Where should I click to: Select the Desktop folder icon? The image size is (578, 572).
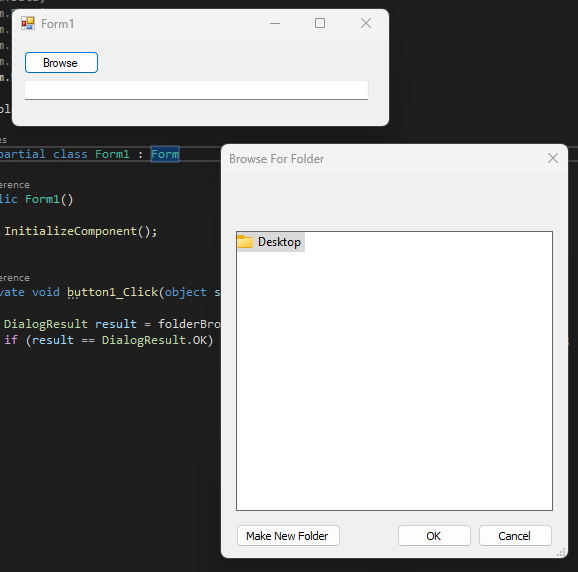point(245,242)
